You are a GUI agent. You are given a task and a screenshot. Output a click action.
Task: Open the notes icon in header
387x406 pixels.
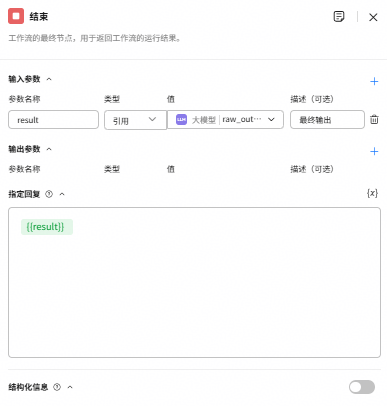point(339,16)
